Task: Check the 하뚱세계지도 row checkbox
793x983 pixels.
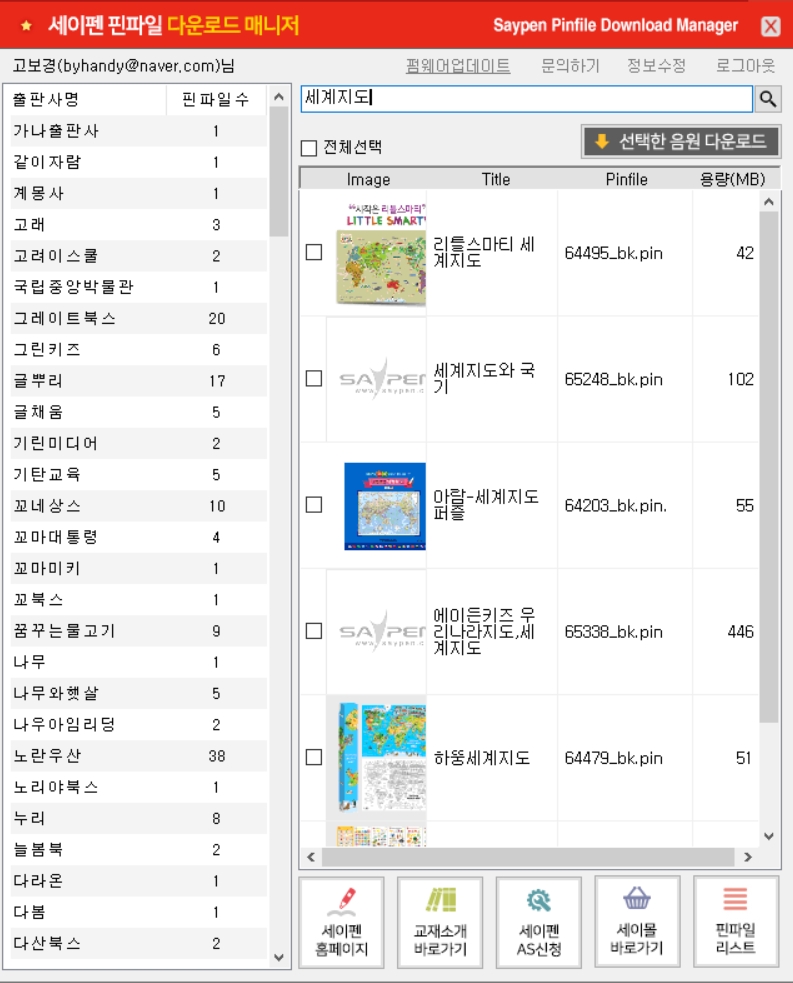Action: point(313,757)
